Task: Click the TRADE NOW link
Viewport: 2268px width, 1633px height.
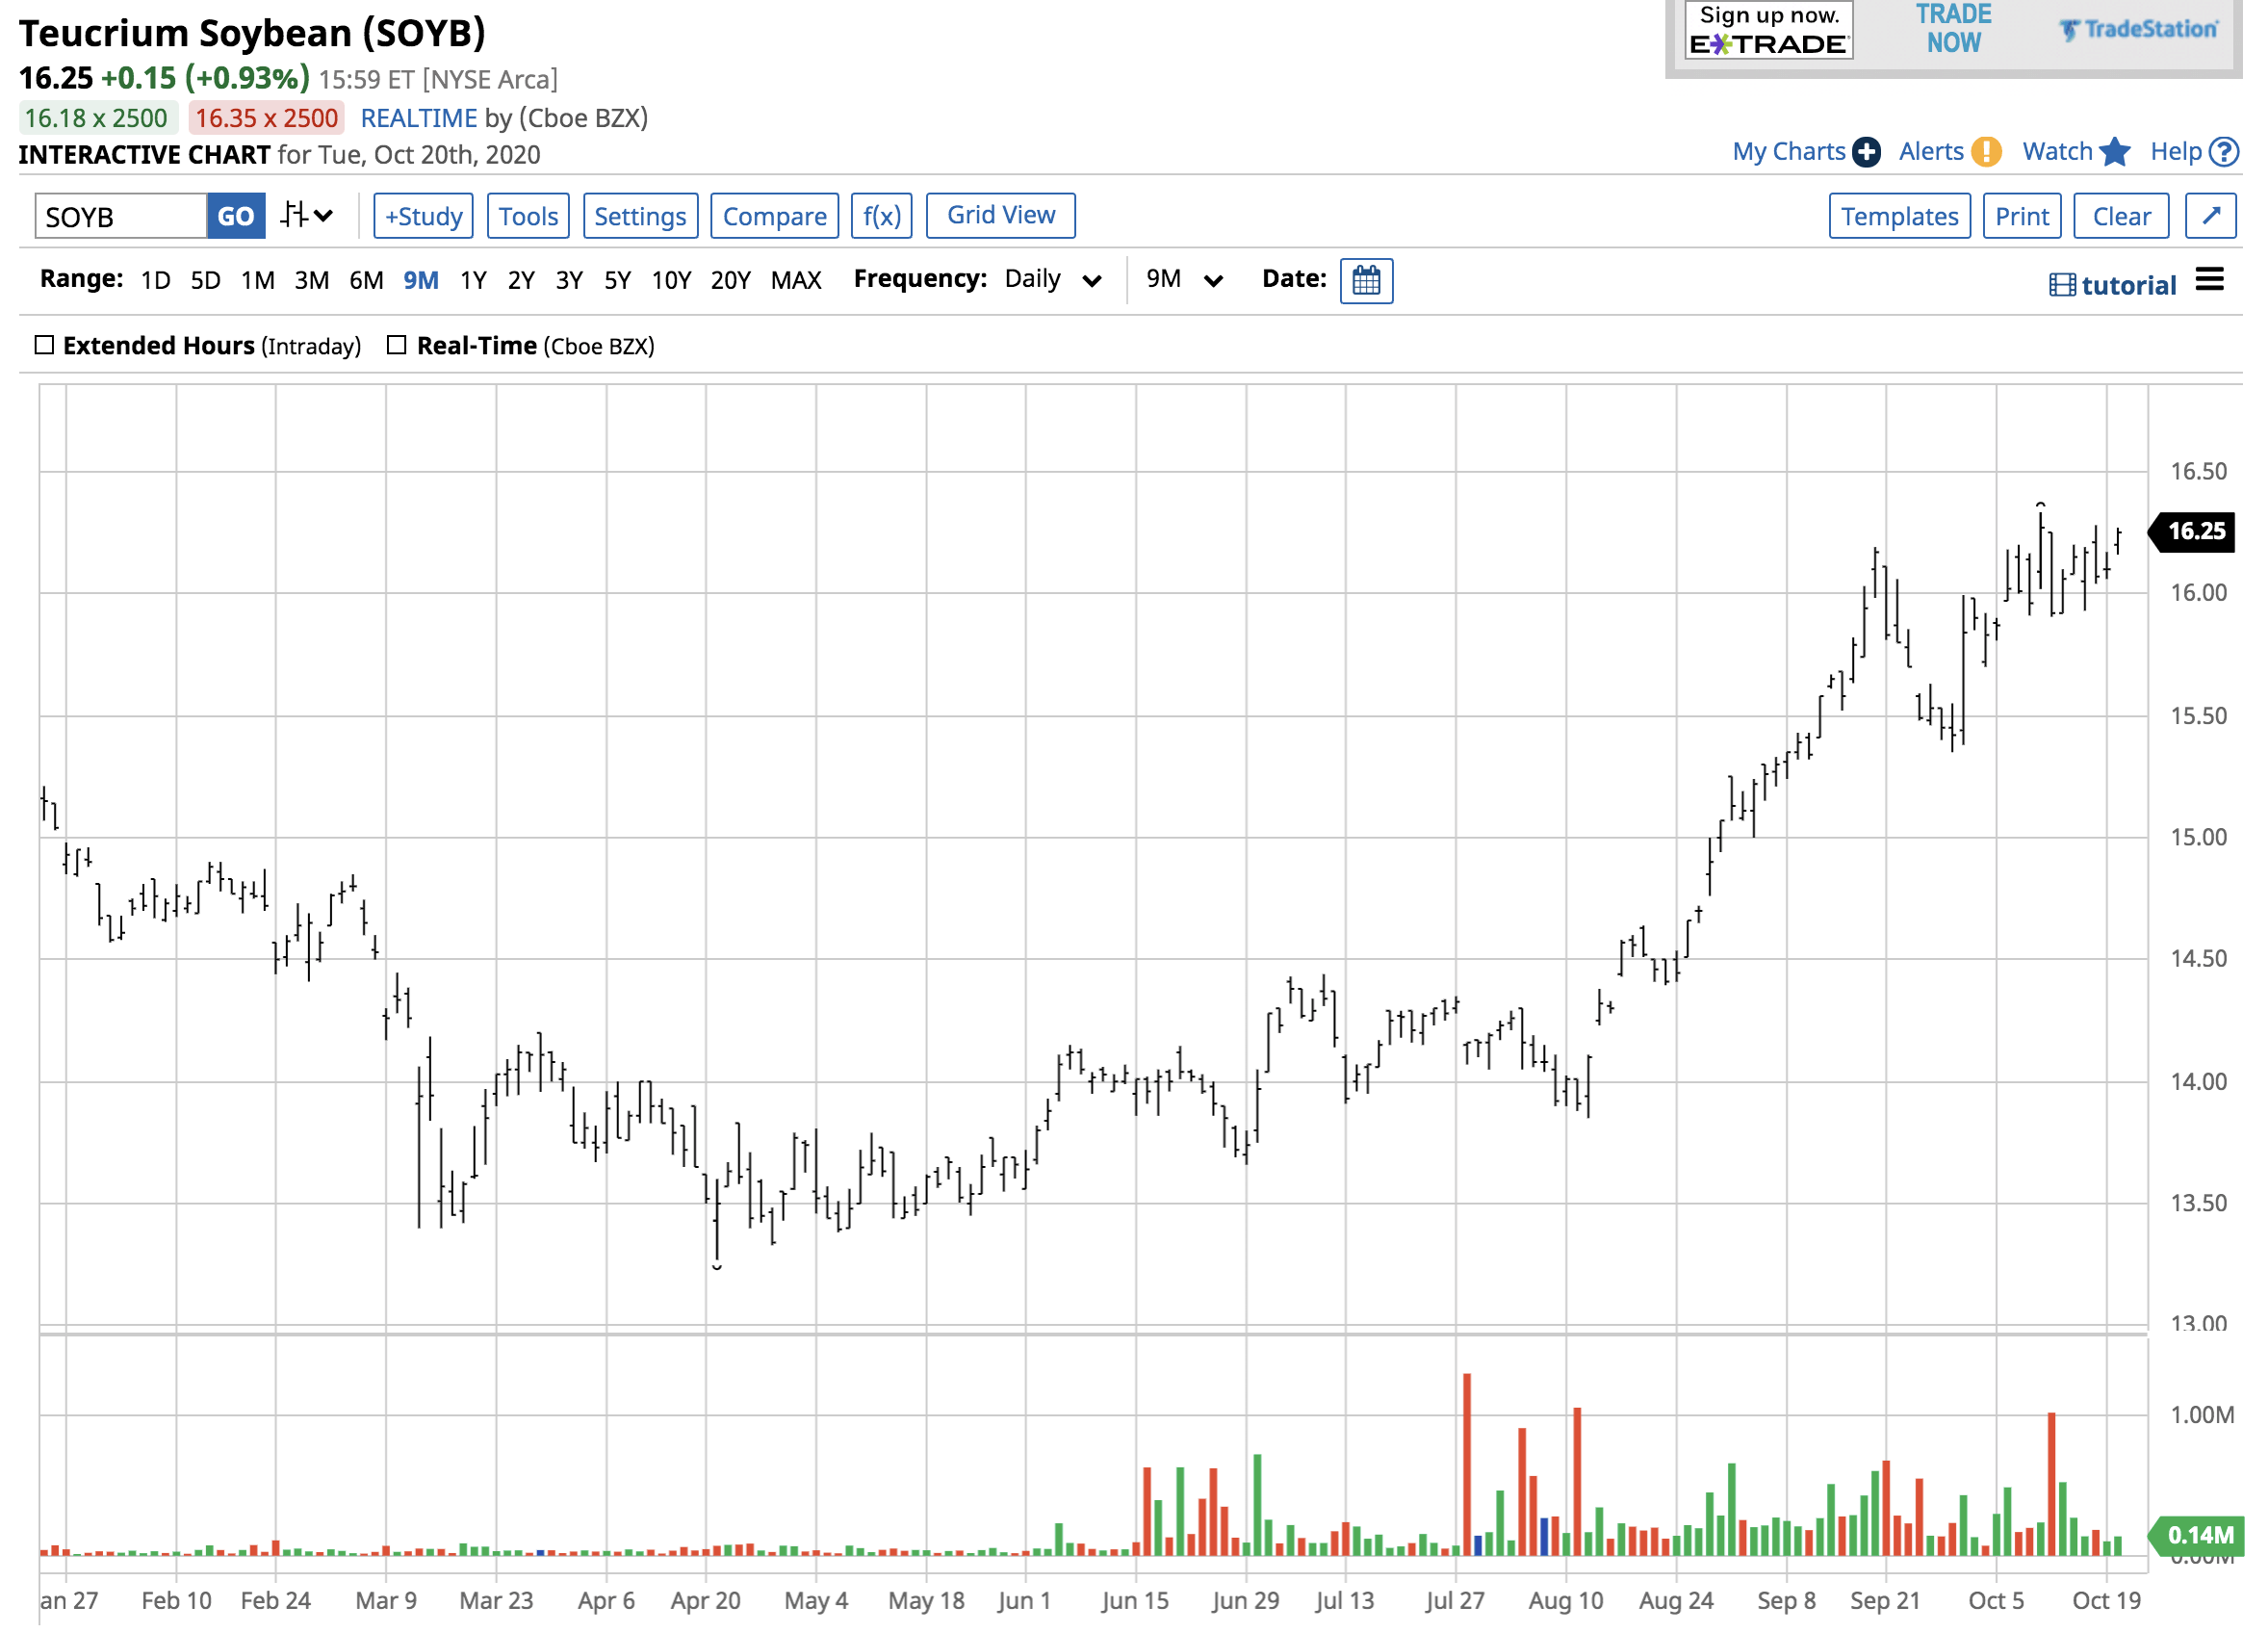Action: pyautogui.click(x=1953, y=29)
